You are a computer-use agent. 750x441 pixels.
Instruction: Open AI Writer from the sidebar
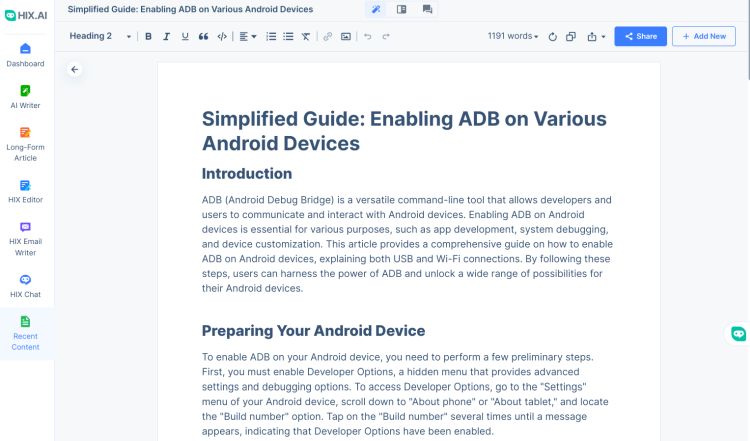25,97
